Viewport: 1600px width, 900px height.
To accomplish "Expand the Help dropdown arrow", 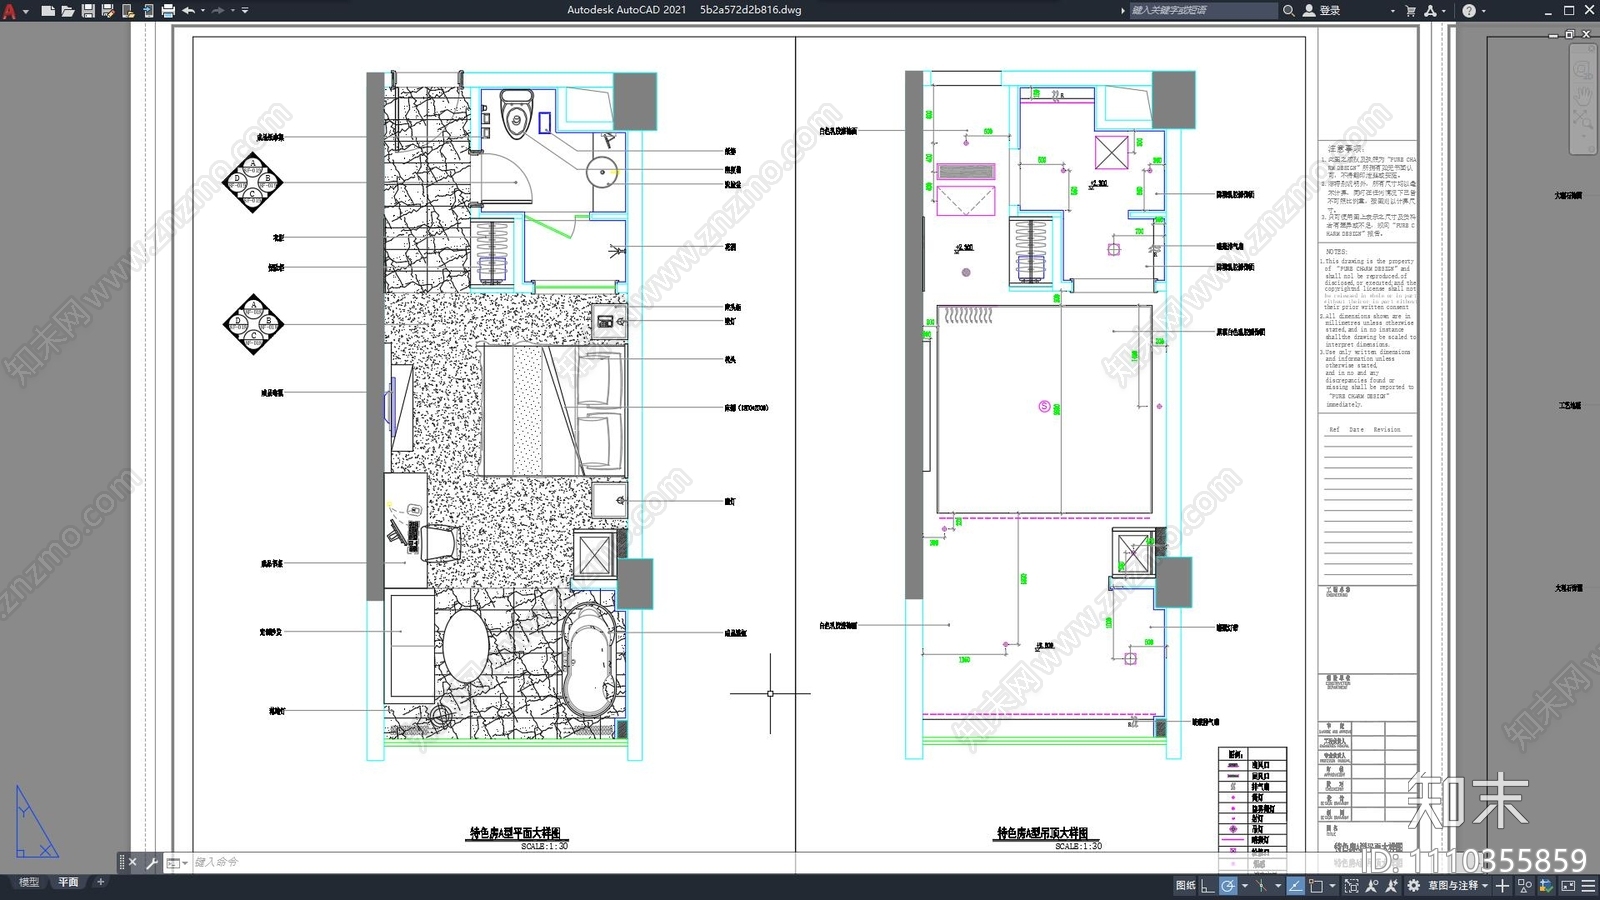I will 1483,11.
